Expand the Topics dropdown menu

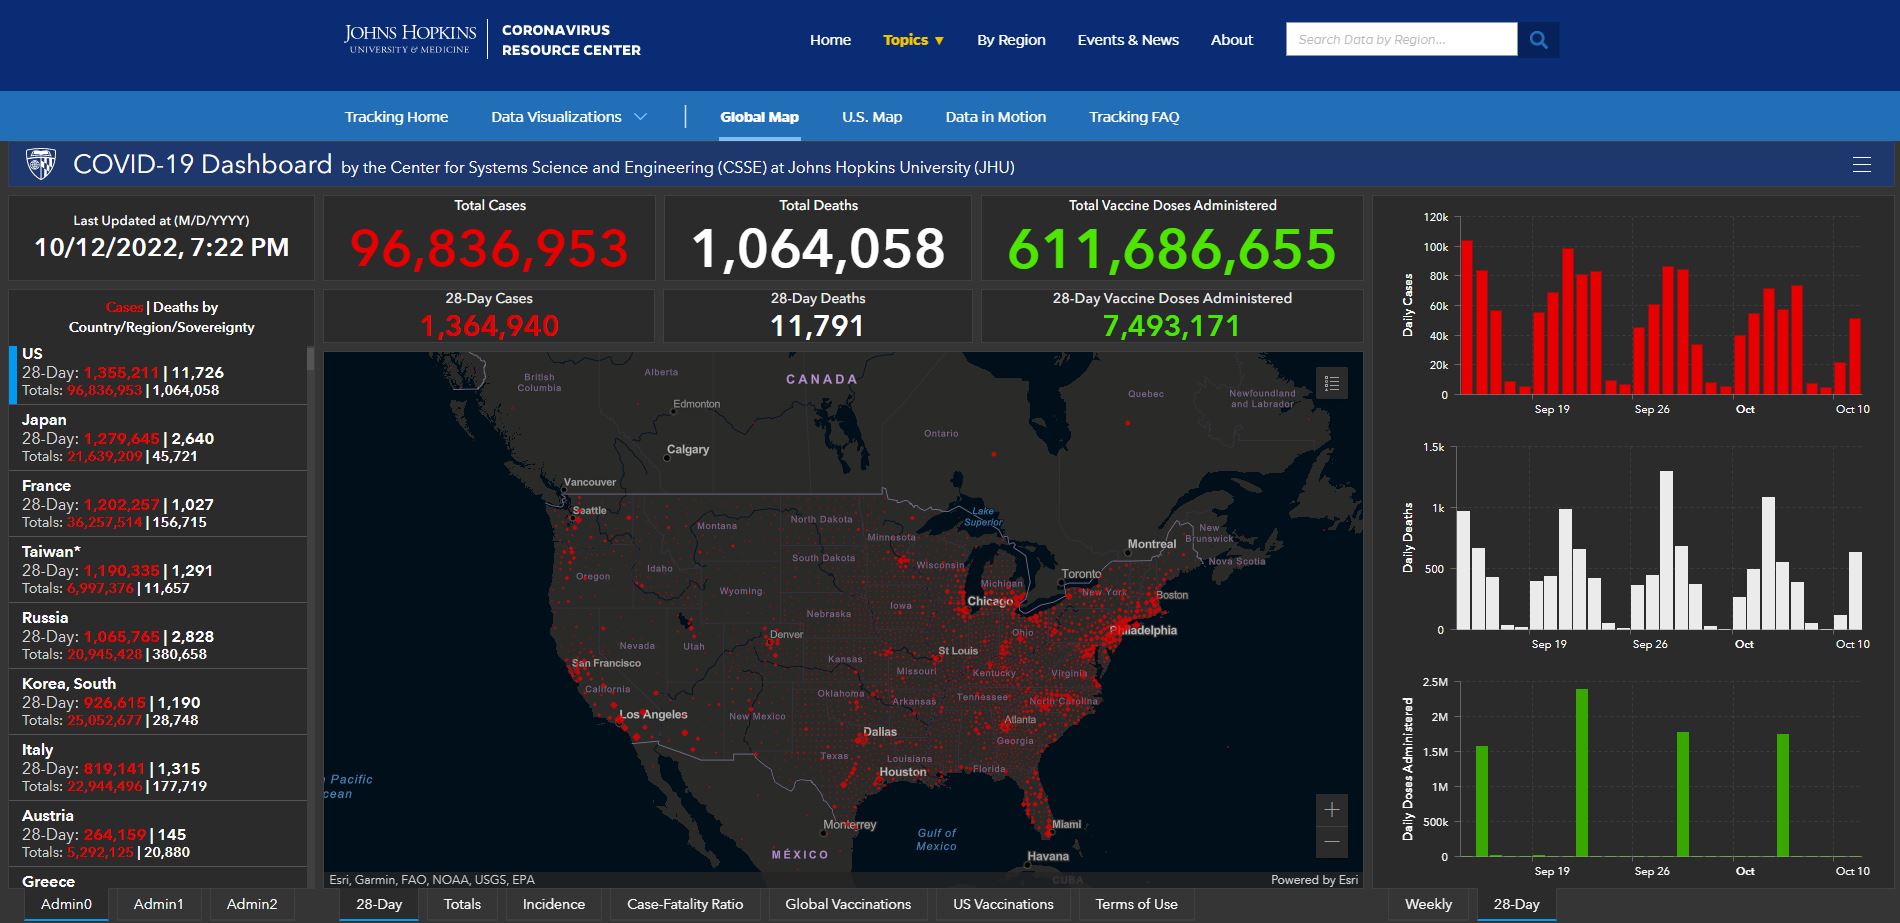913,40
